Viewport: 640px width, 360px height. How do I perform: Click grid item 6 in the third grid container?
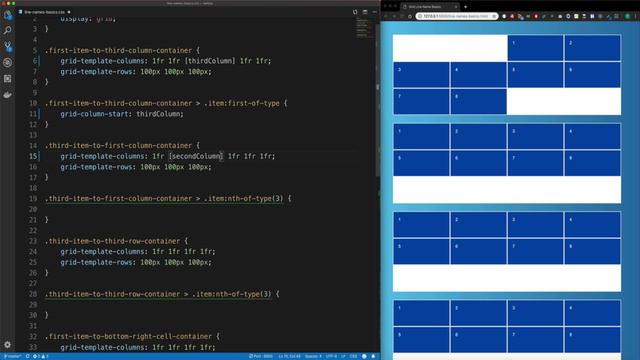[478, 251]
